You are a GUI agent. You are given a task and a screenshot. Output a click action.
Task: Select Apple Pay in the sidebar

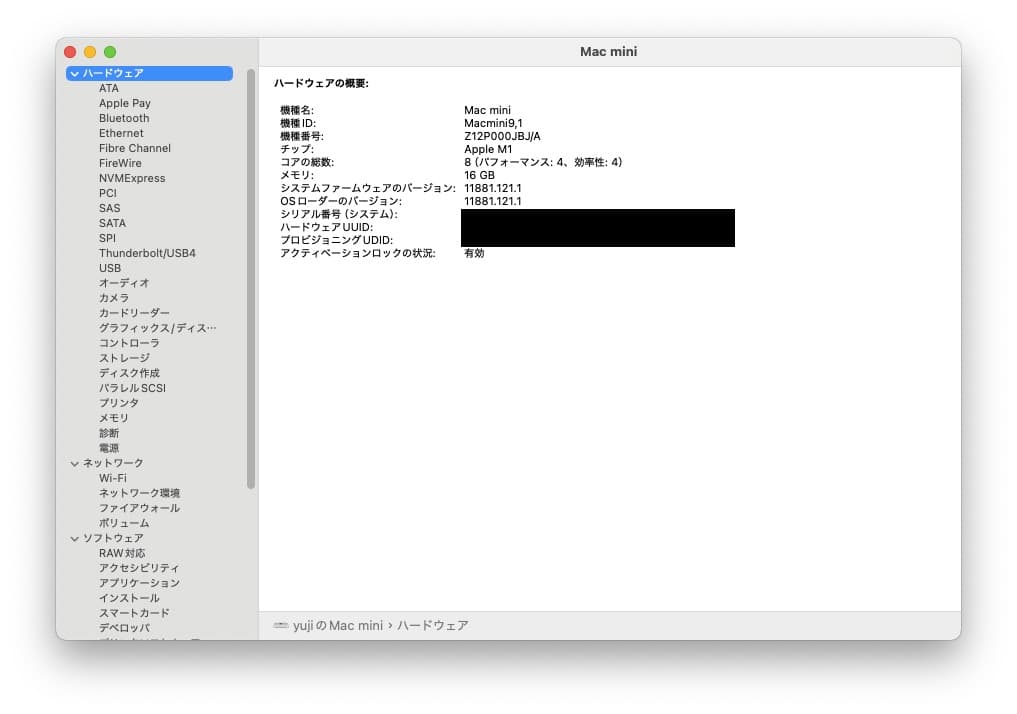tap(123, 102)
